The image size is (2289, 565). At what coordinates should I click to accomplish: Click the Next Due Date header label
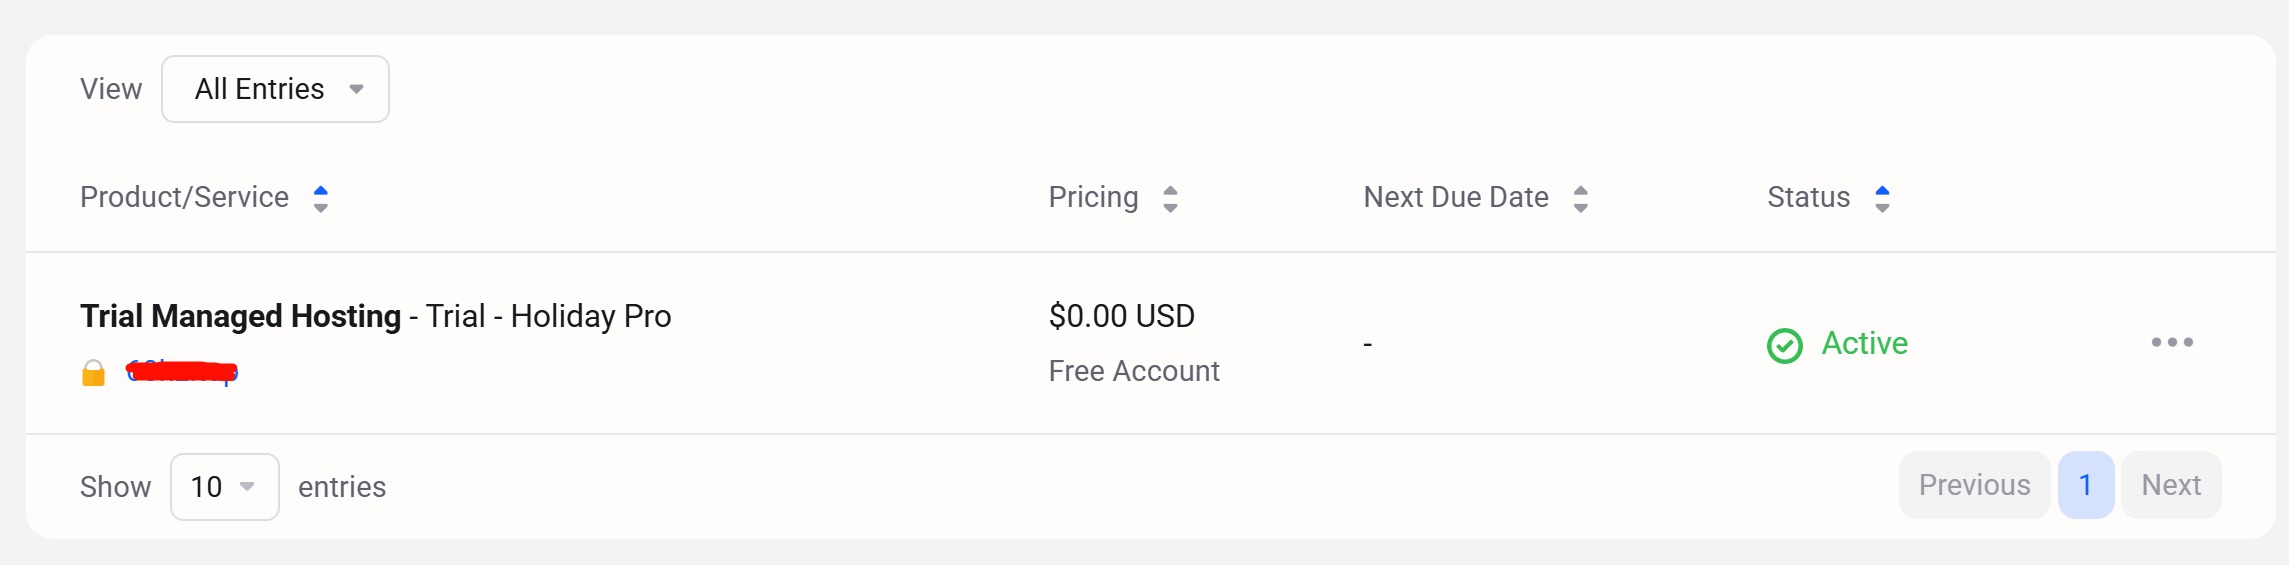point(1455,197)
